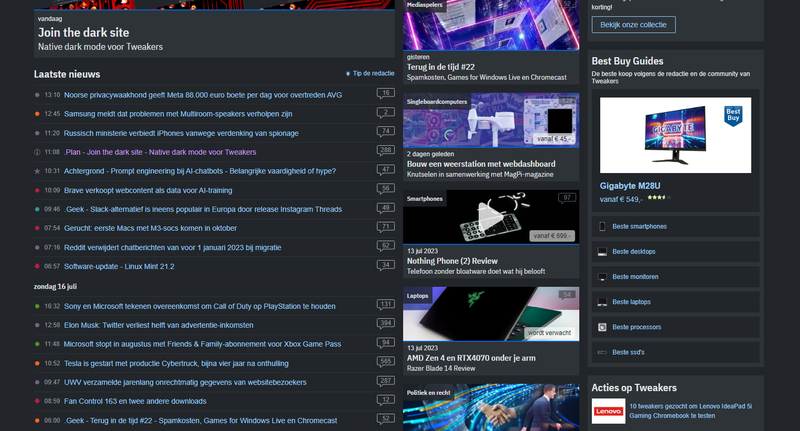
Task: Click the Tip de redactie link
Action: click(370, 73)
